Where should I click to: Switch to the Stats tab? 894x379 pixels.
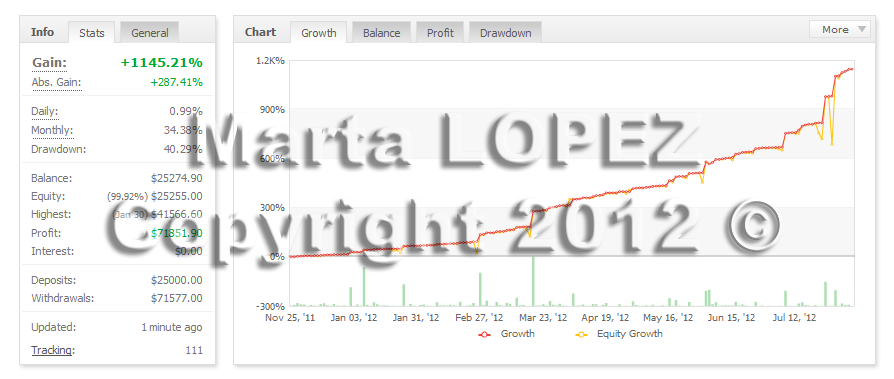pyautogui.click(x=91, y=32)
